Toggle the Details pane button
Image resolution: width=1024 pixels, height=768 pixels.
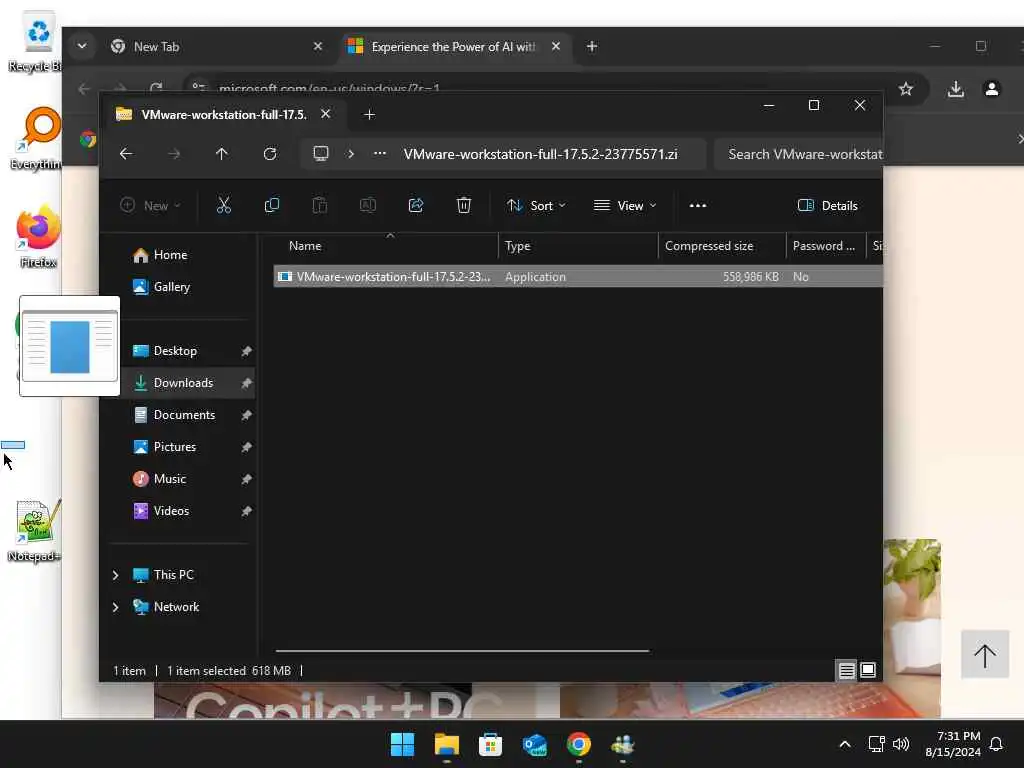tap(827, 205)
